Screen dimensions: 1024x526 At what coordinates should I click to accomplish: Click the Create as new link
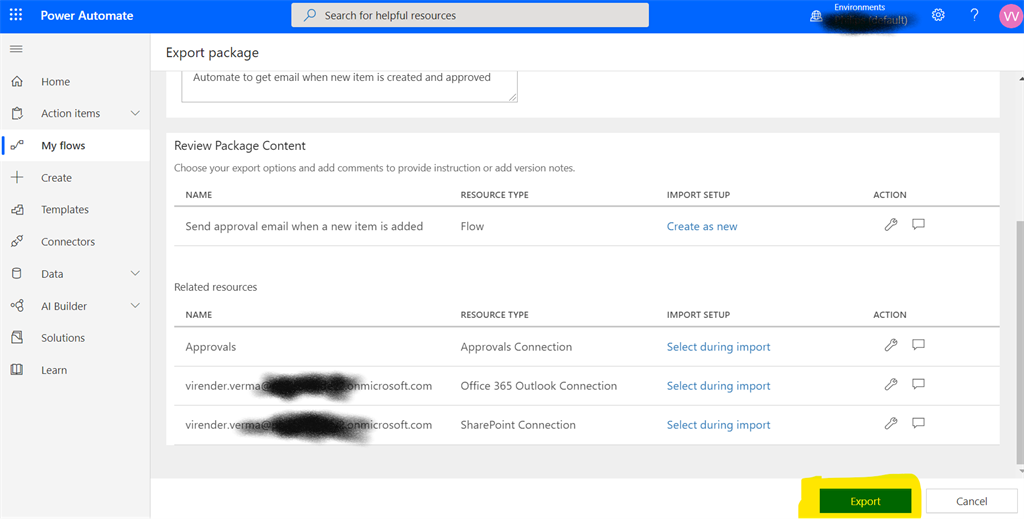[x=702, y=226]
